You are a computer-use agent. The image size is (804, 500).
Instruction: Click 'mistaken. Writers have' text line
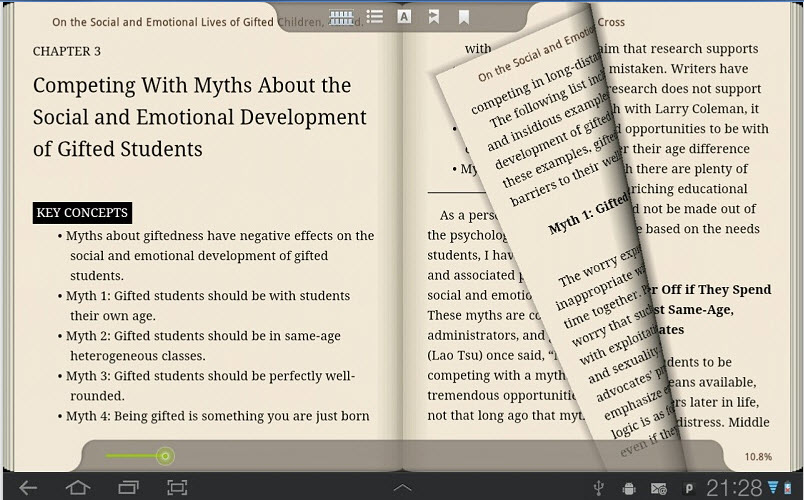[678, 69]
